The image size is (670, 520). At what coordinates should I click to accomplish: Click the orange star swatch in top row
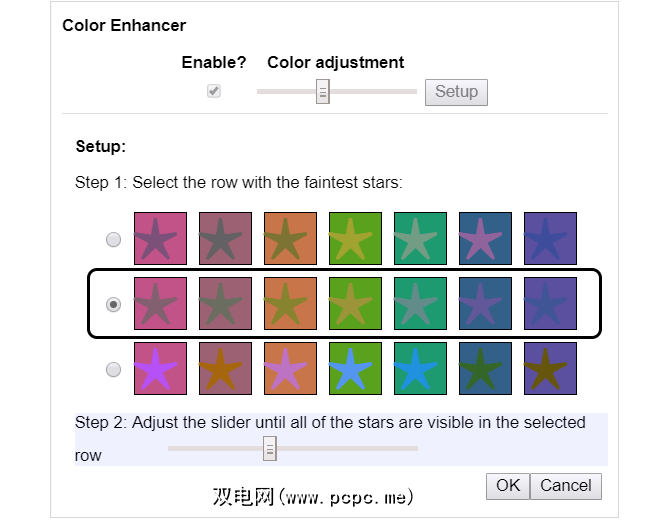(290, 239)
